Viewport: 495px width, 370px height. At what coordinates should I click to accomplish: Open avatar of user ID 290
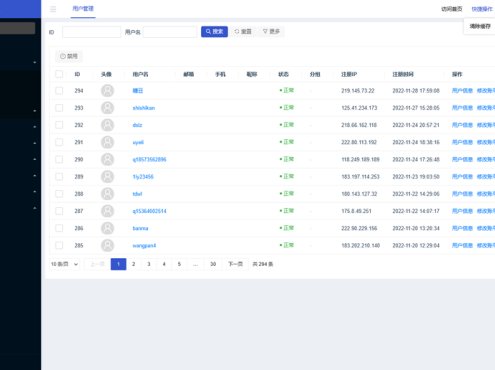107,159
